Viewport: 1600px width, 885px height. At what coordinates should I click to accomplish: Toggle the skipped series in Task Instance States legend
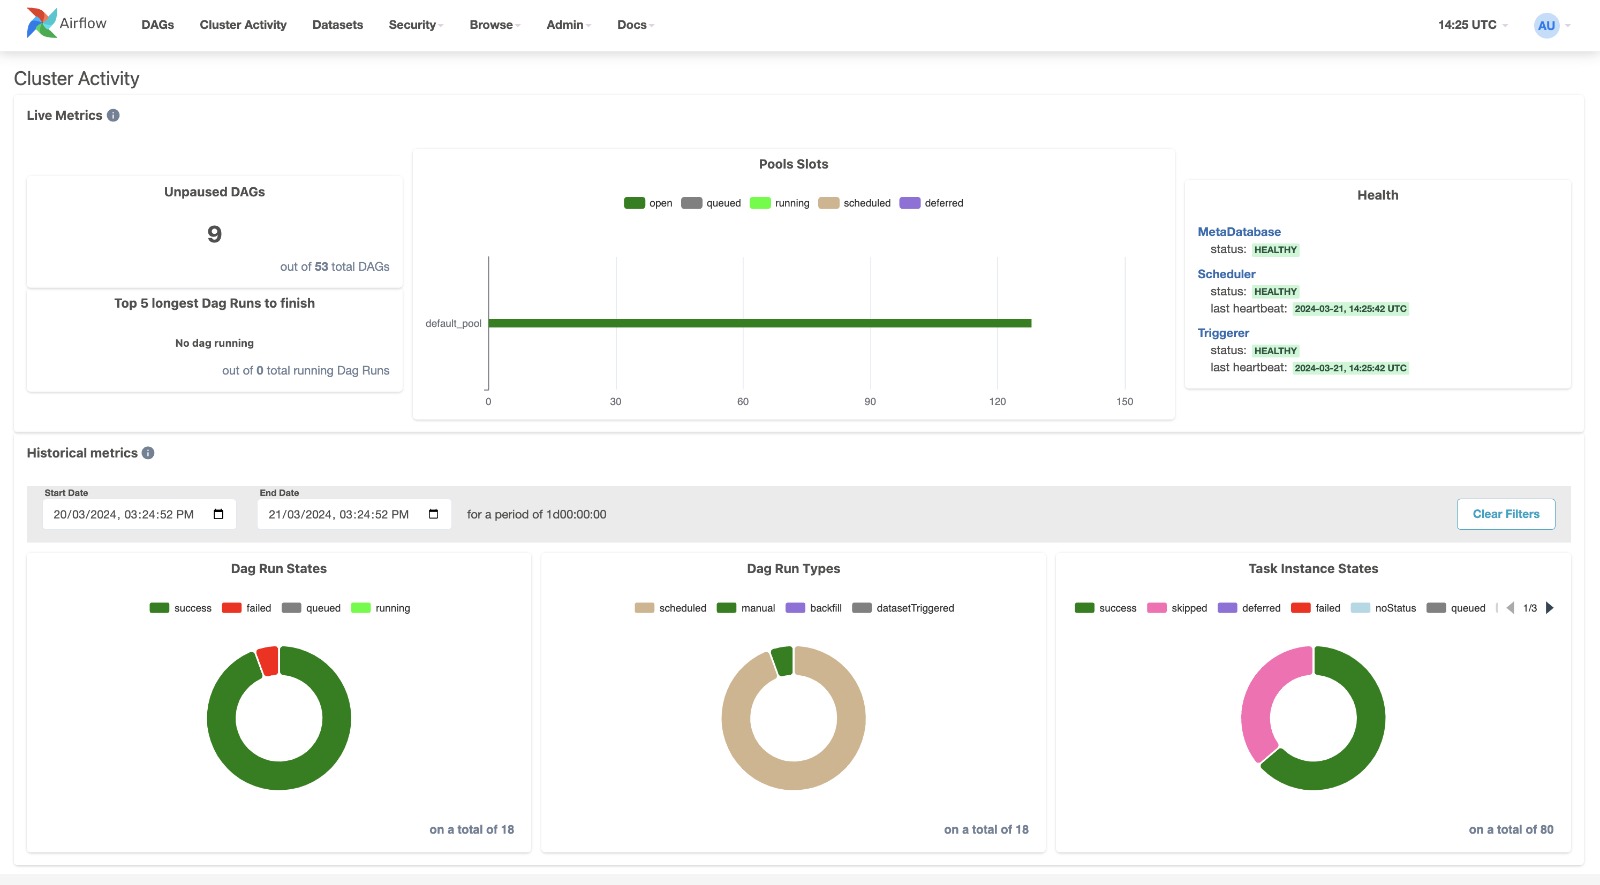pyautogui.click(x=1177, y=608)
